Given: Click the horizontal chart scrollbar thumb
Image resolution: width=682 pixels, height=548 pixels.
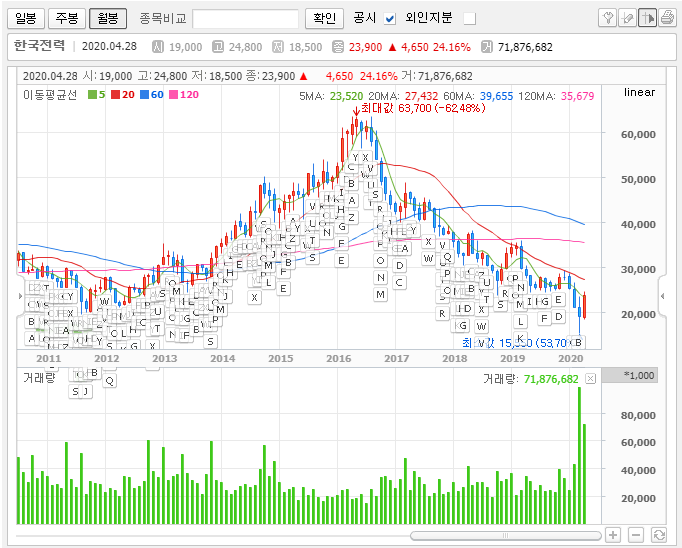Looking at the screenshot, I should coord(506,535).
